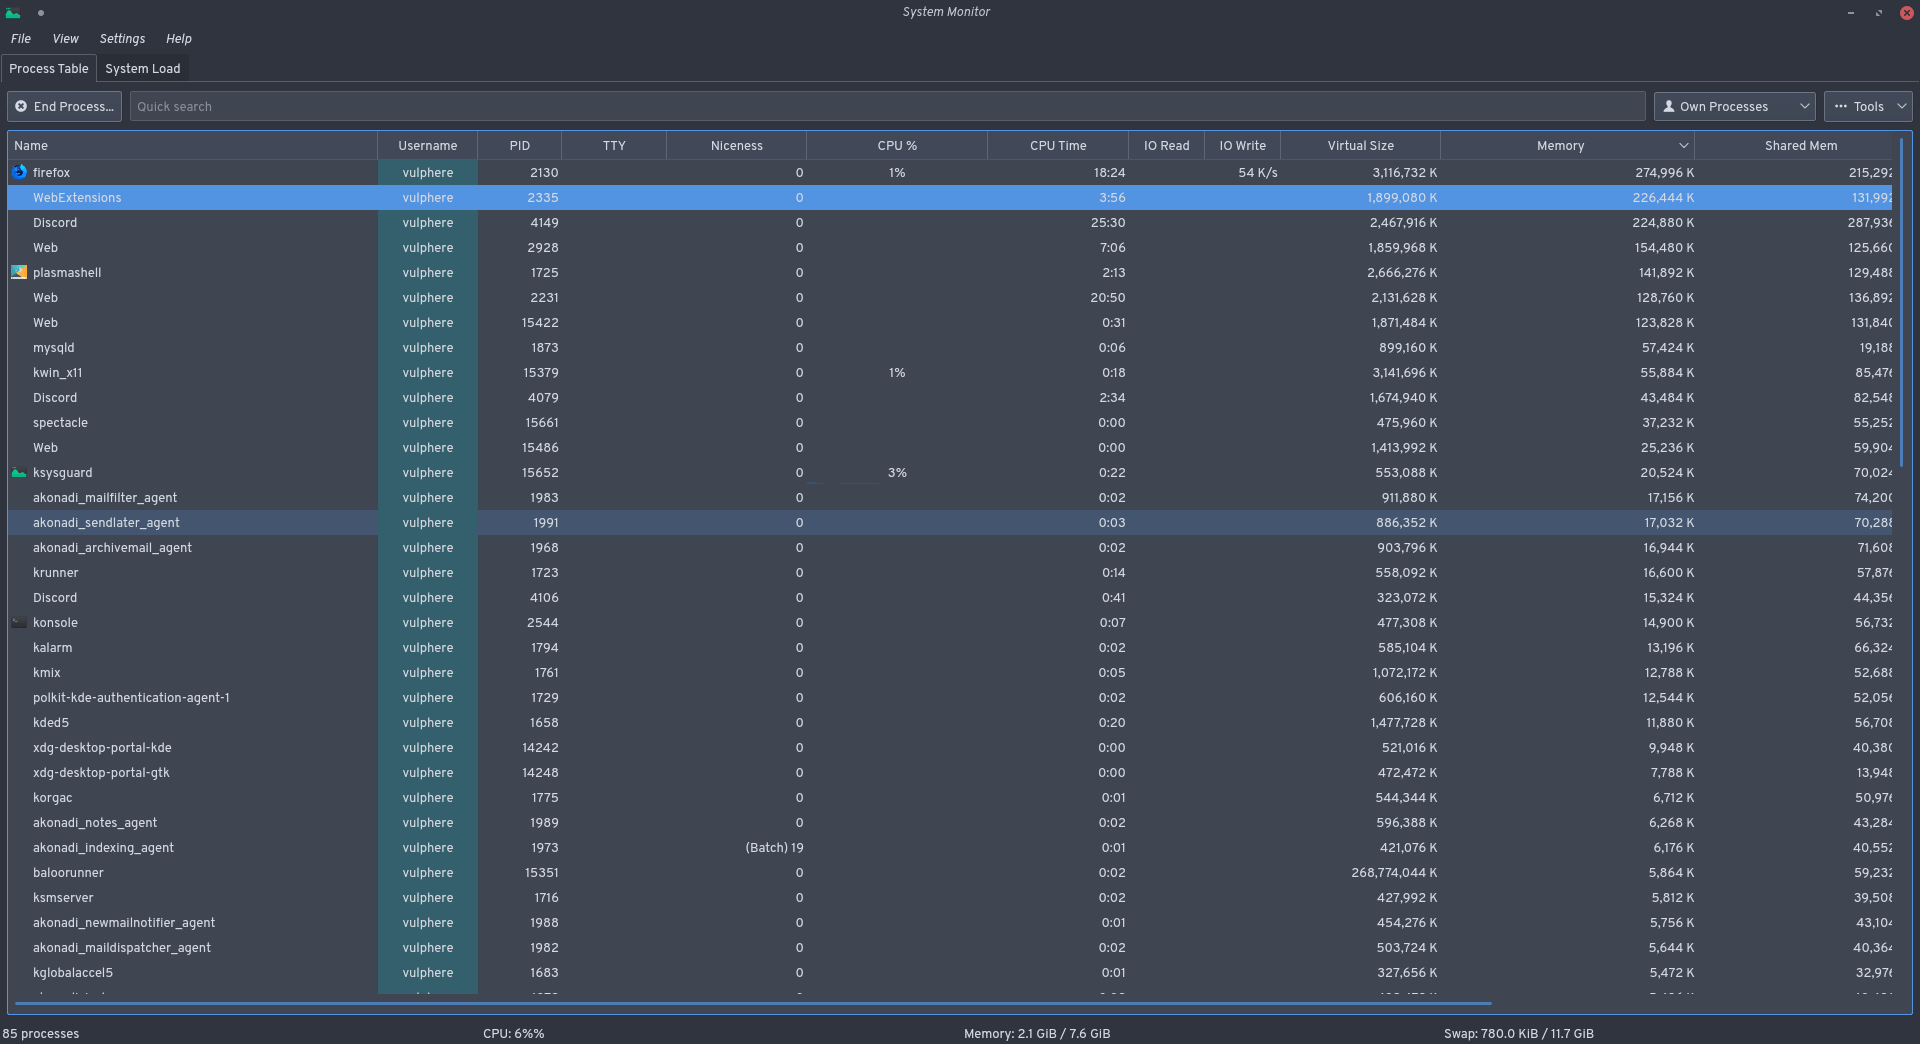Screen dimensions: 1920x1044
Task: Sort by the CPU % column header
Action: pos(897,145)
